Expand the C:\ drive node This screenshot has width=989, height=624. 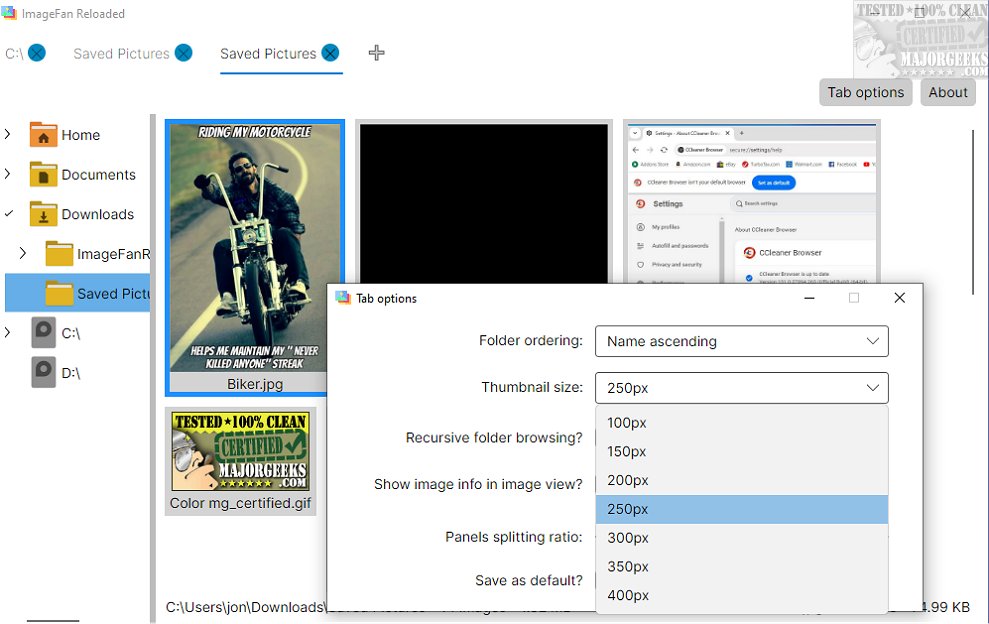coord(8,332)
